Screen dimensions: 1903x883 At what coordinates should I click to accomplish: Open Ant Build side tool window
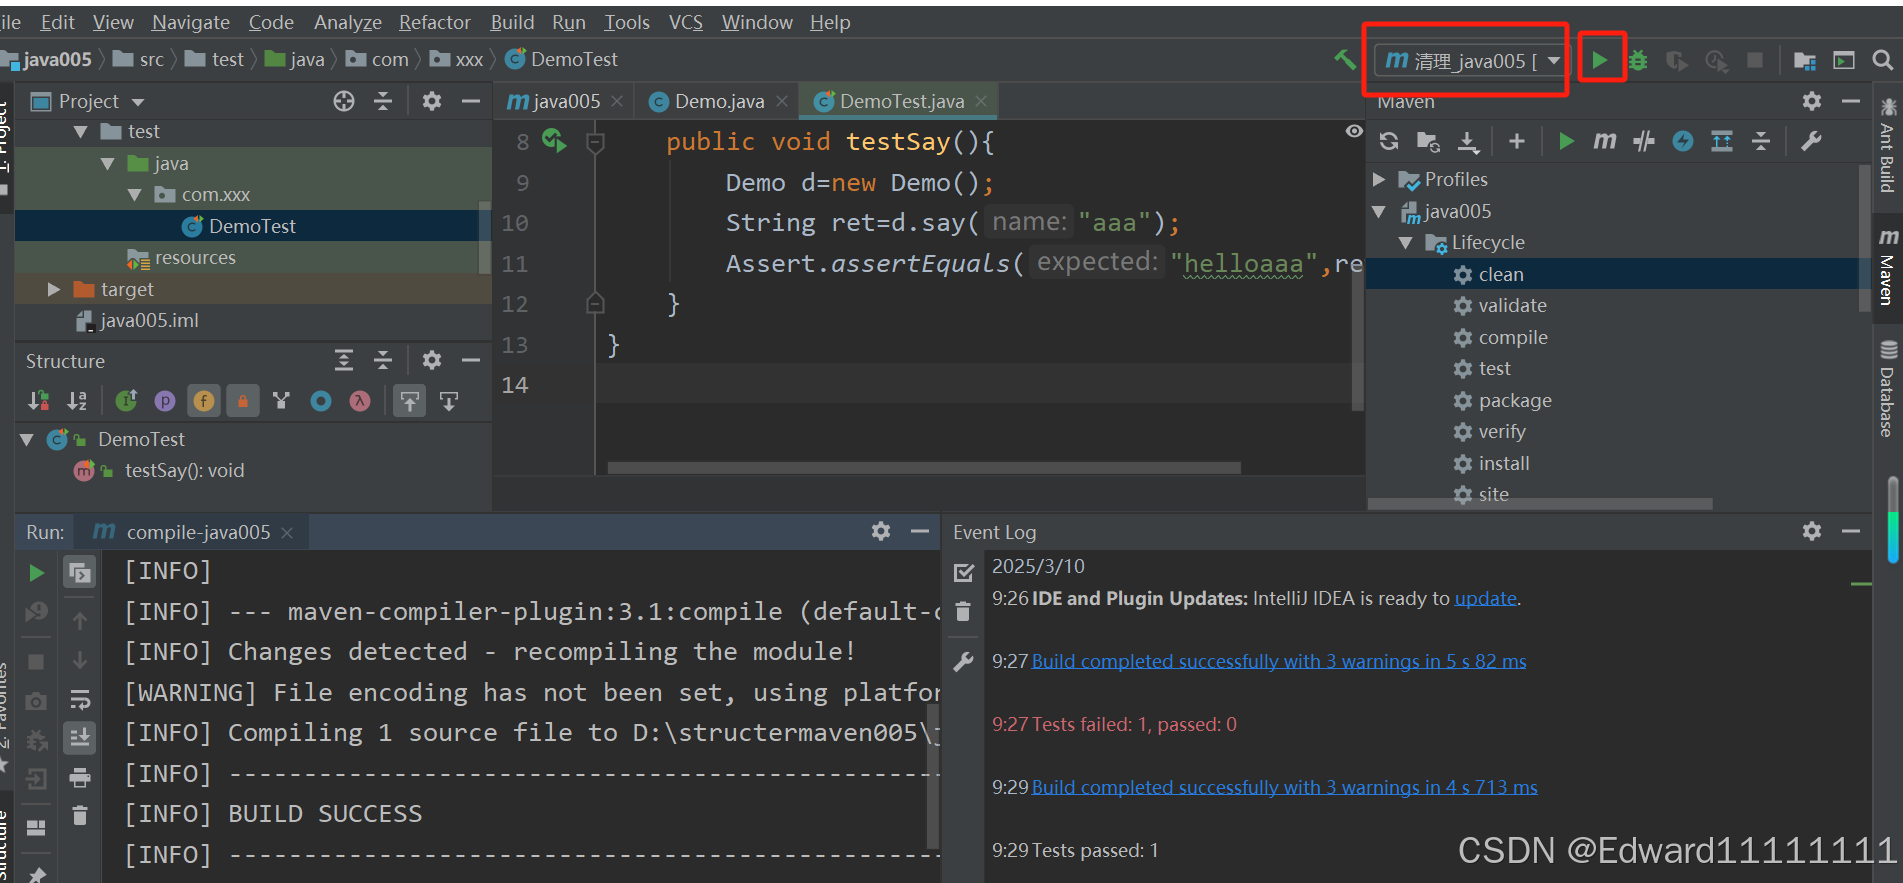pos(1887,146)
